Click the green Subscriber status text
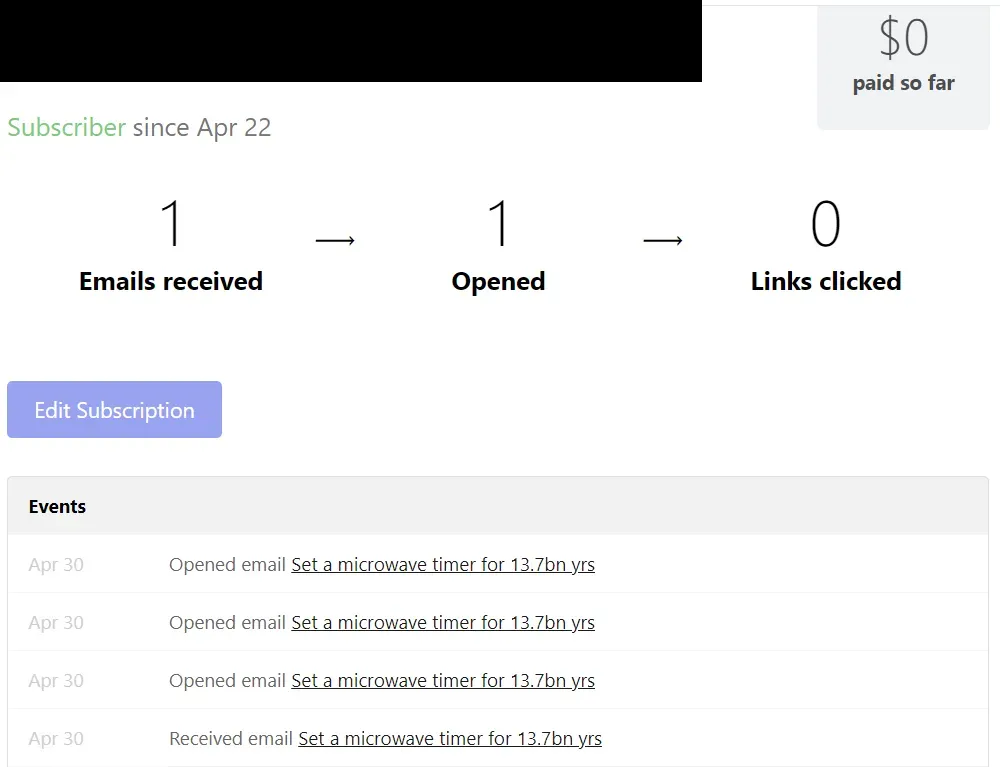The width and height of the screenshot is (1000, 767). click(x=66, y=127)
